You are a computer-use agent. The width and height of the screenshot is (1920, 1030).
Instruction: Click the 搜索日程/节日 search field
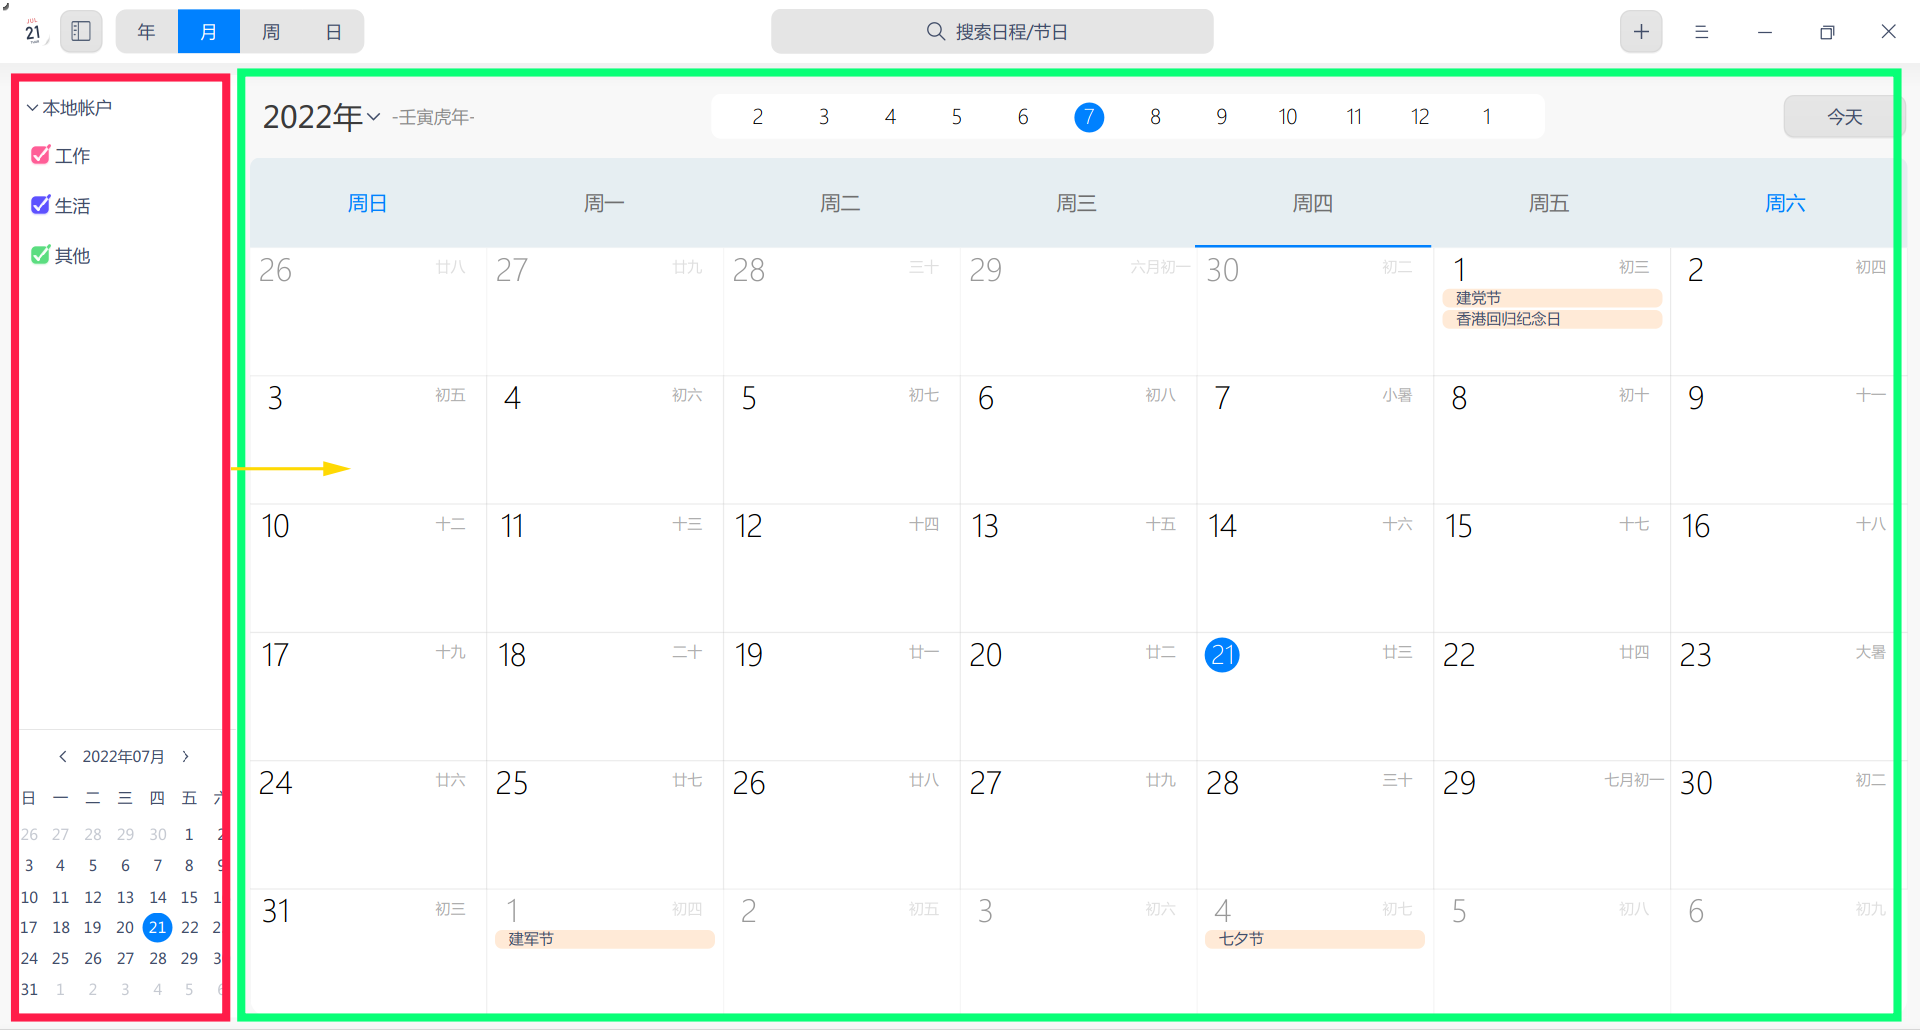pos(992,31)
